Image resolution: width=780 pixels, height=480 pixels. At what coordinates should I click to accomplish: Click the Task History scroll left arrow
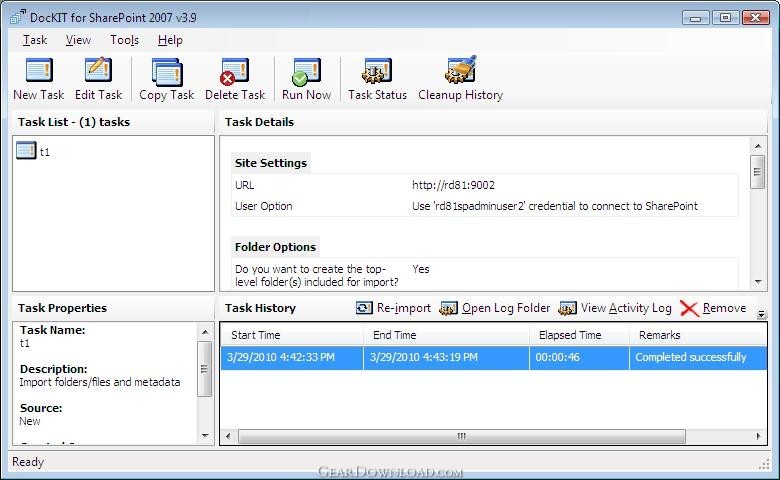point(228,436)
